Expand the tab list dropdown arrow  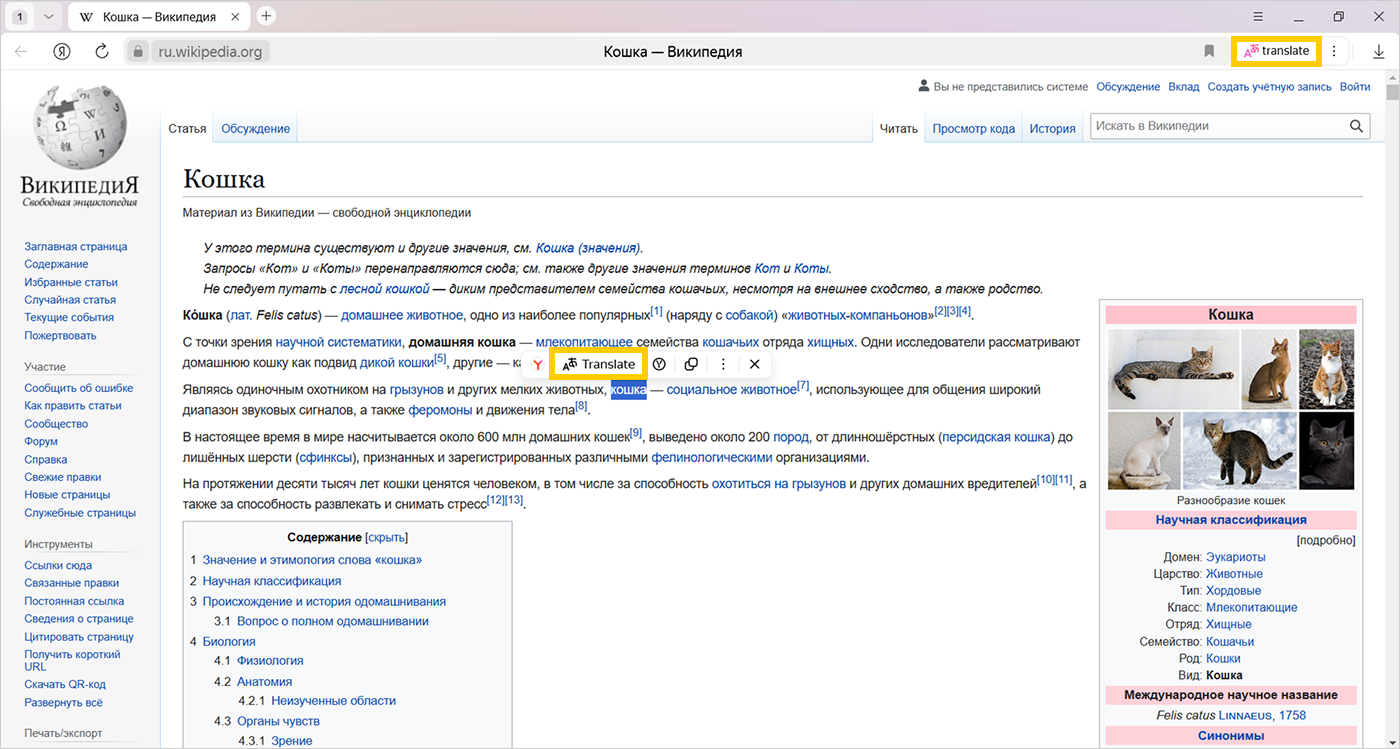click(47, 17)
